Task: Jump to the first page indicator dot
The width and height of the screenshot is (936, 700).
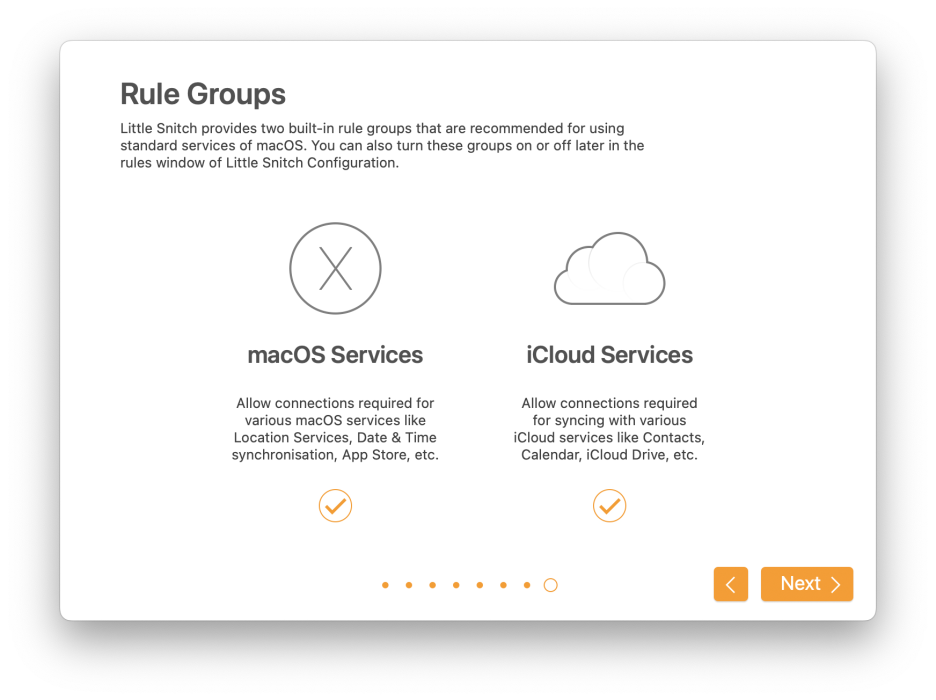Action: click(386, 585)
